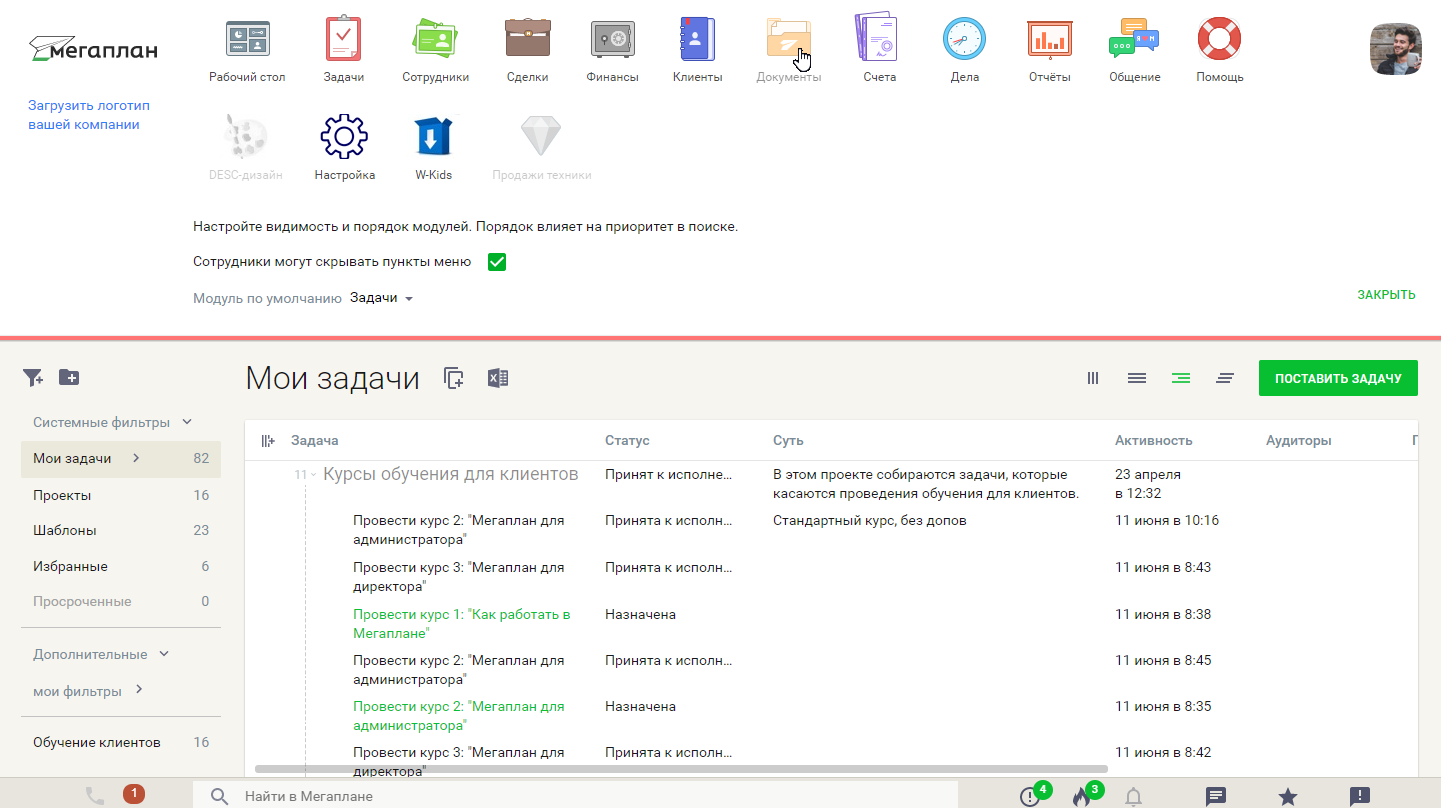Click the Найти в Мегаплане search field

tap(575, 796)
